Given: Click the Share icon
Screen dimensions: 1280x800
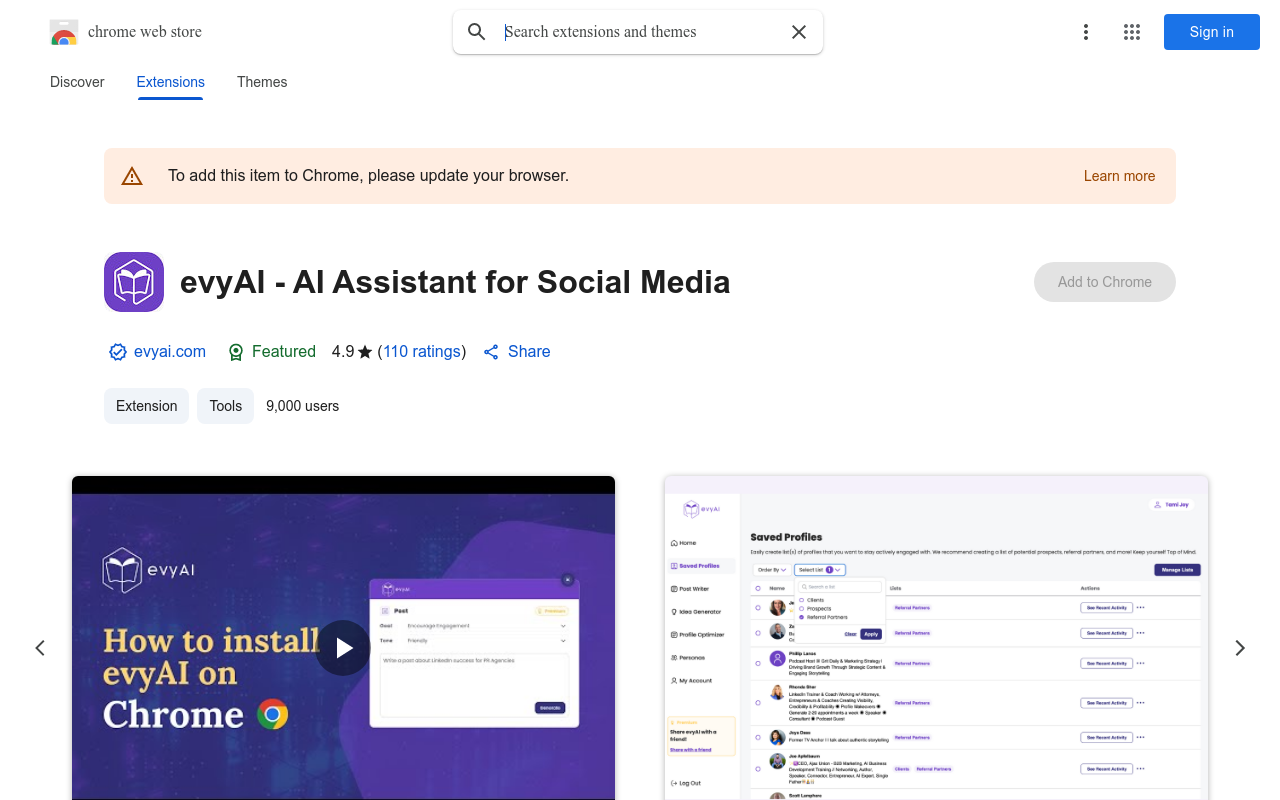Looking at the screenshot, I should pos(491,352).
